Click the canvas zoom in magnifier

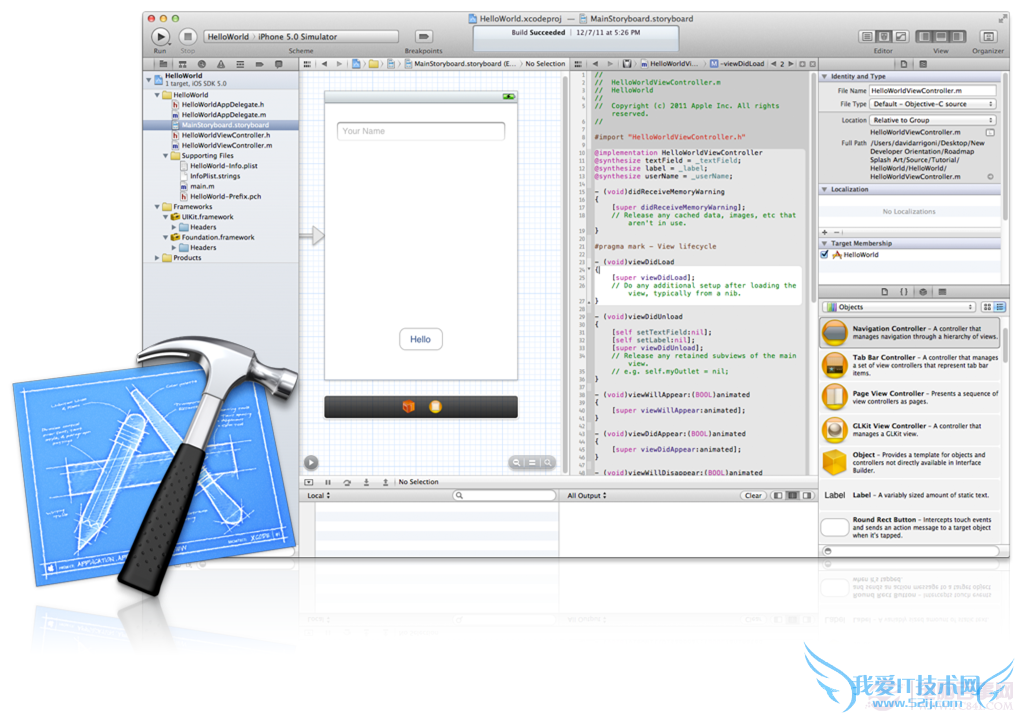(548, 462)
